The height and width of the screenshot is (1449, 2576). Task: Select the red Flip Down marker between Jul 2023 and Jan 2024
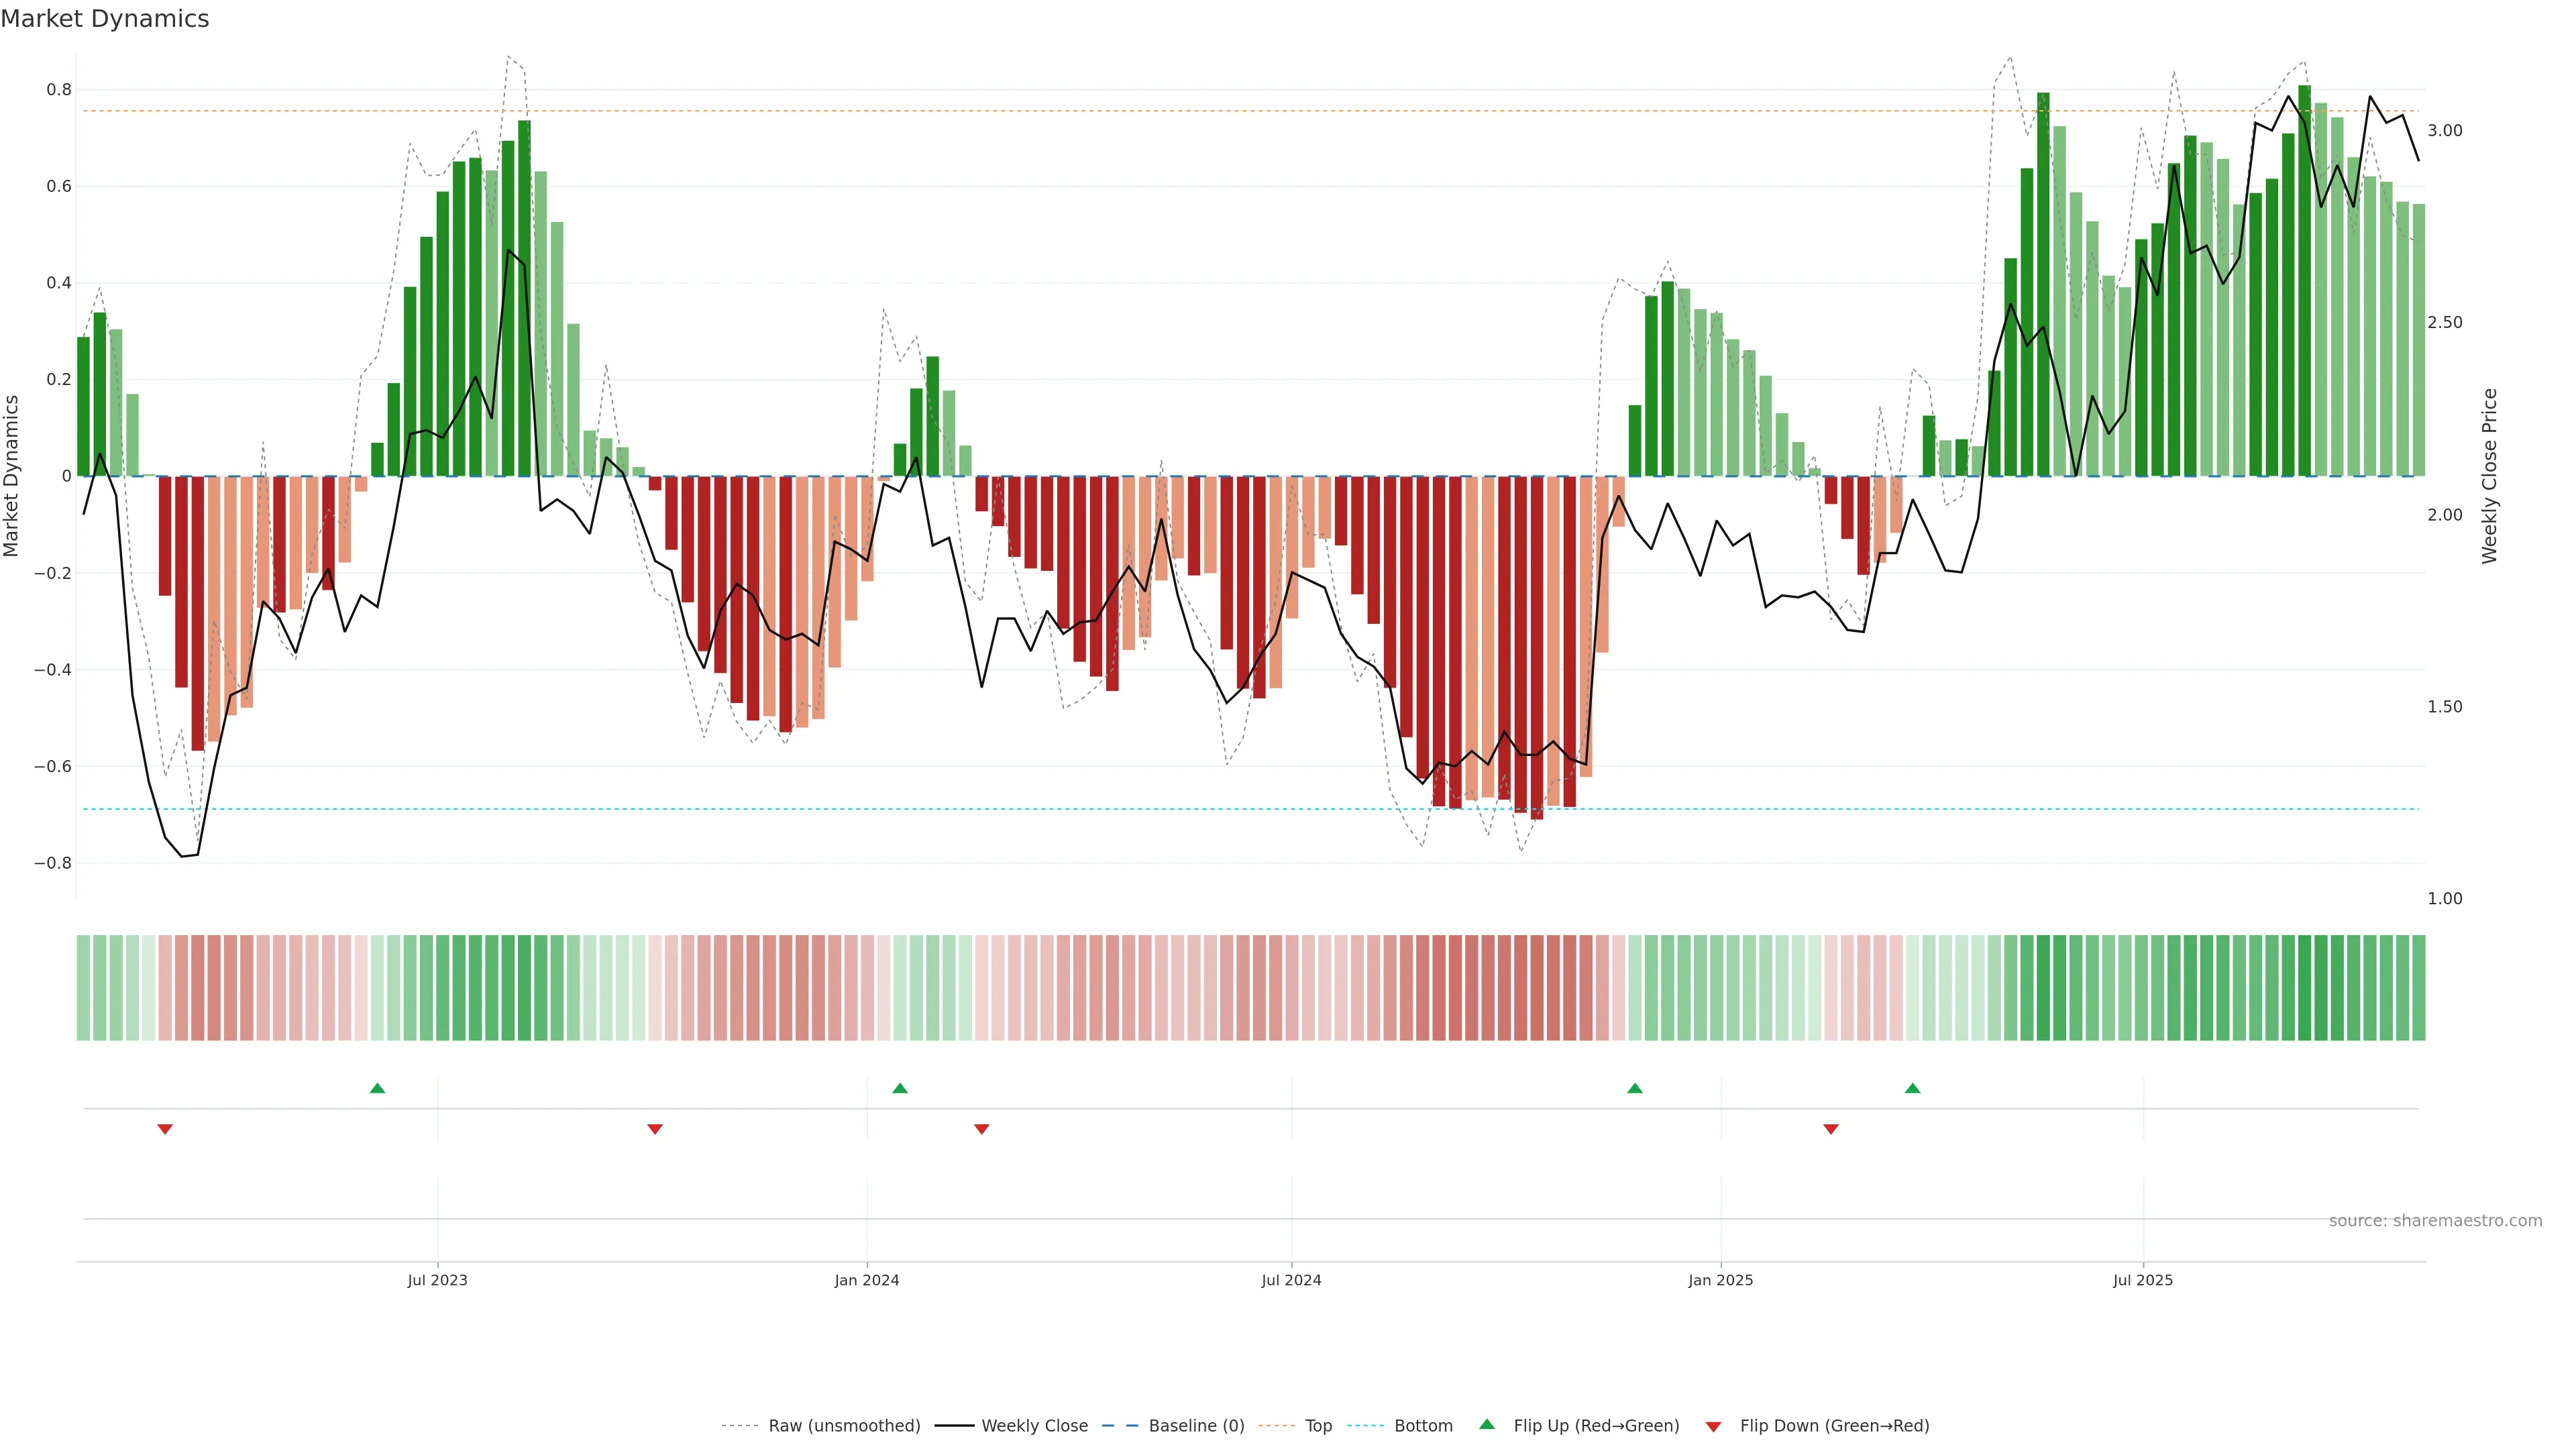[x=655, y=1129]
